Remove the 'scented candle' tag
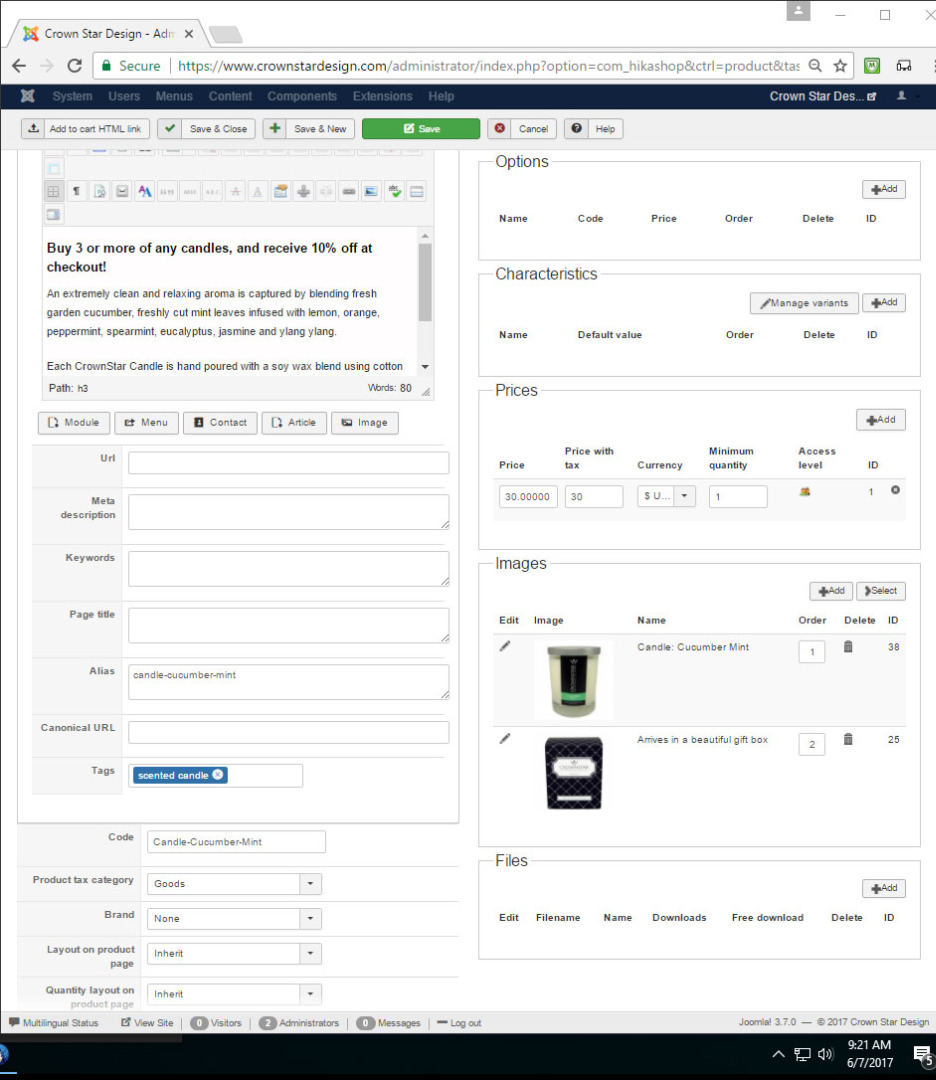Image resolution: width=936 pixels, height=1080 pixels. click(x=218, y=775)
